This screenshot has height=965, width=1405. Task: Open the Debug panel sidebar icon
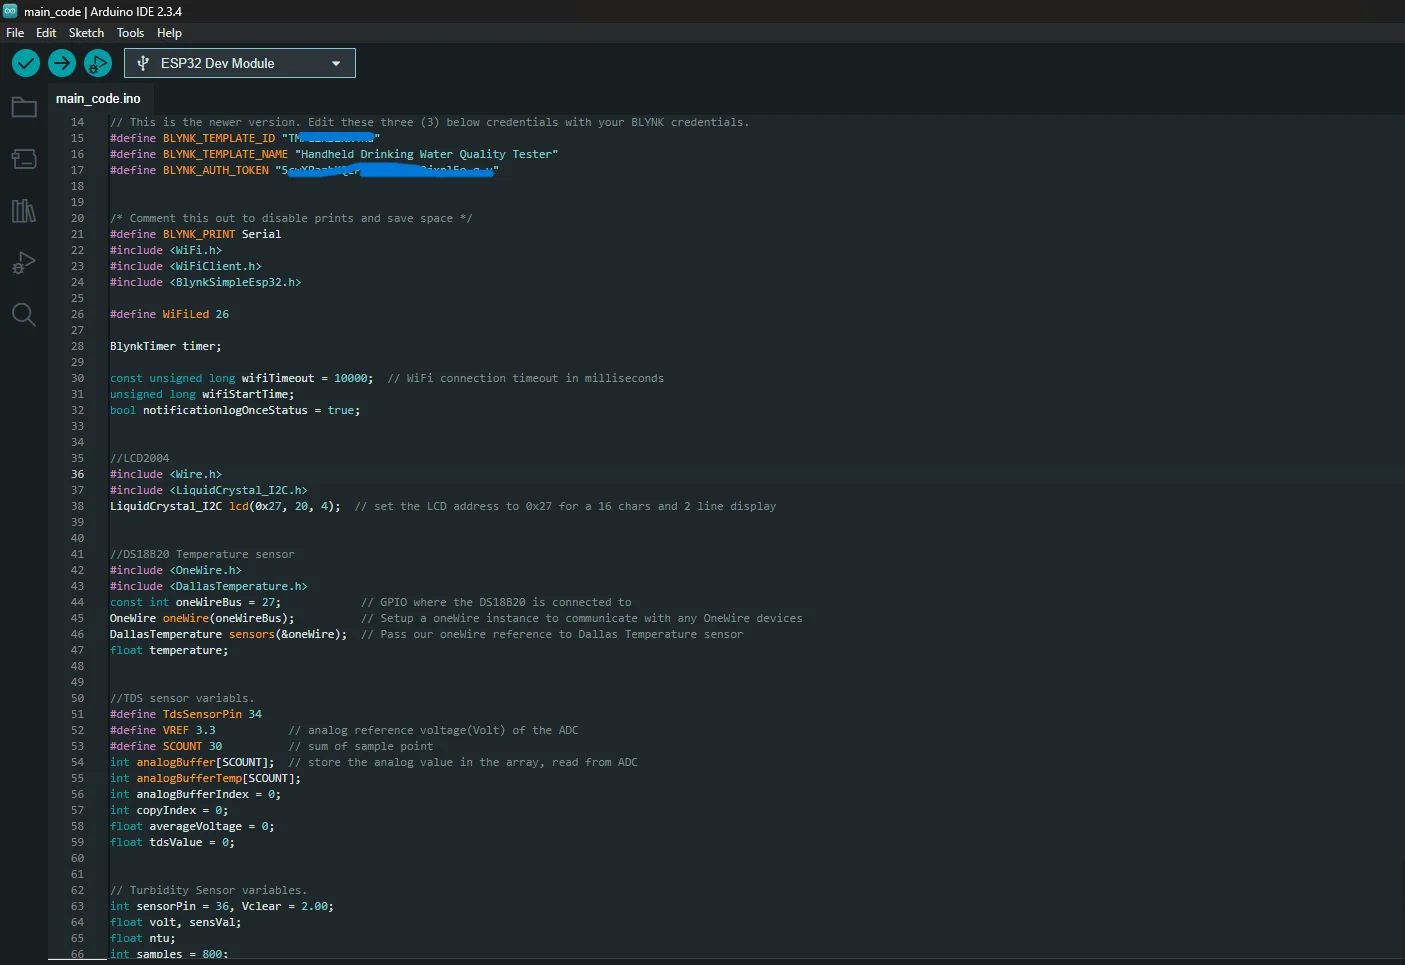click(x=24, y=263)
